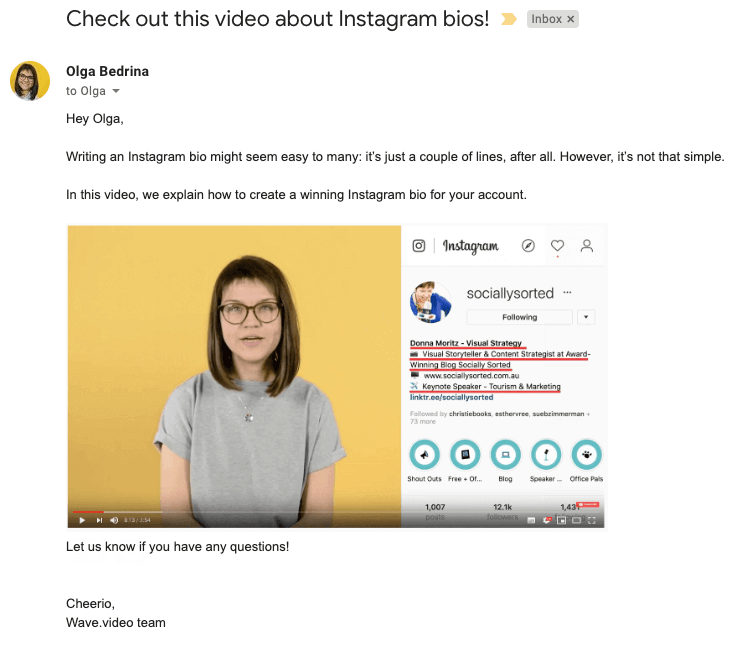Image resolution: width=731 pixels, height=652 pixels.
Task: Open the Shout Outs story highlight
Action: 424,455
